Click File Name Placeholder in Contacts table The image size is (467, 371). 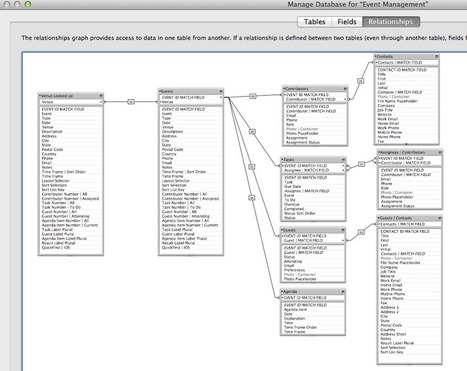[397, 101]
